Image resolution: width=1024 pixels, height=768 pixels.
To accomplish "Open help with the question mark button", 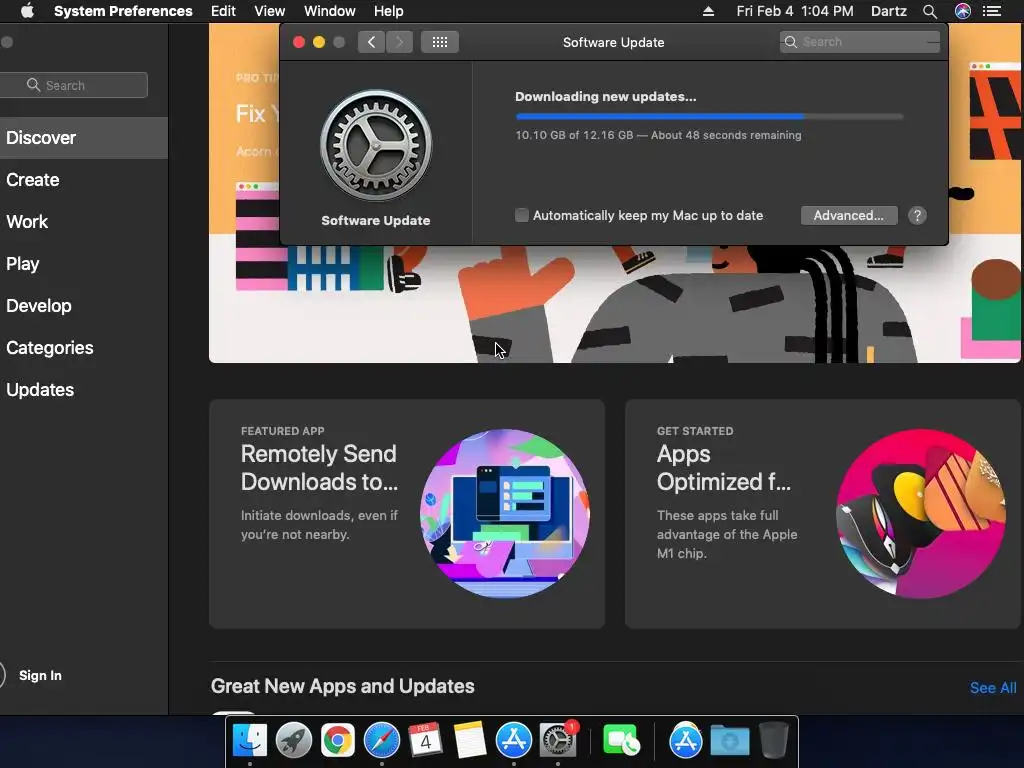I will click(x=917, y=216).
